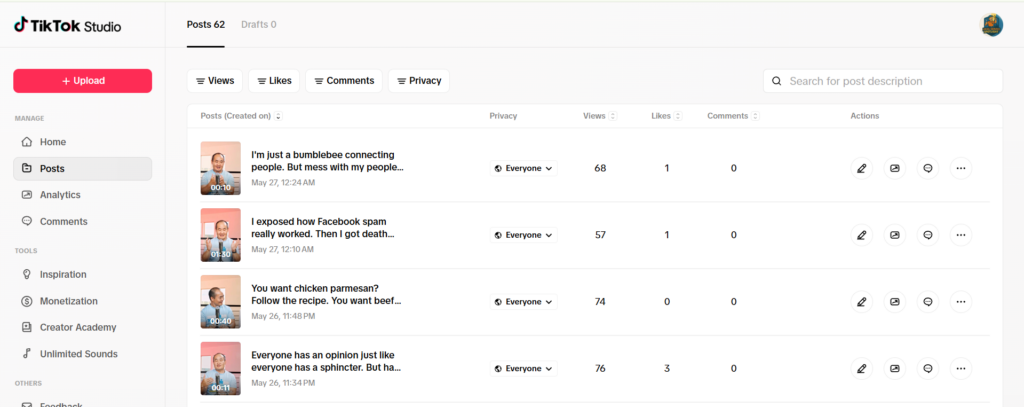Open the Likes filter dropdown
The width and height of the screenshot is (1024, 407).
tap(274, 81)
